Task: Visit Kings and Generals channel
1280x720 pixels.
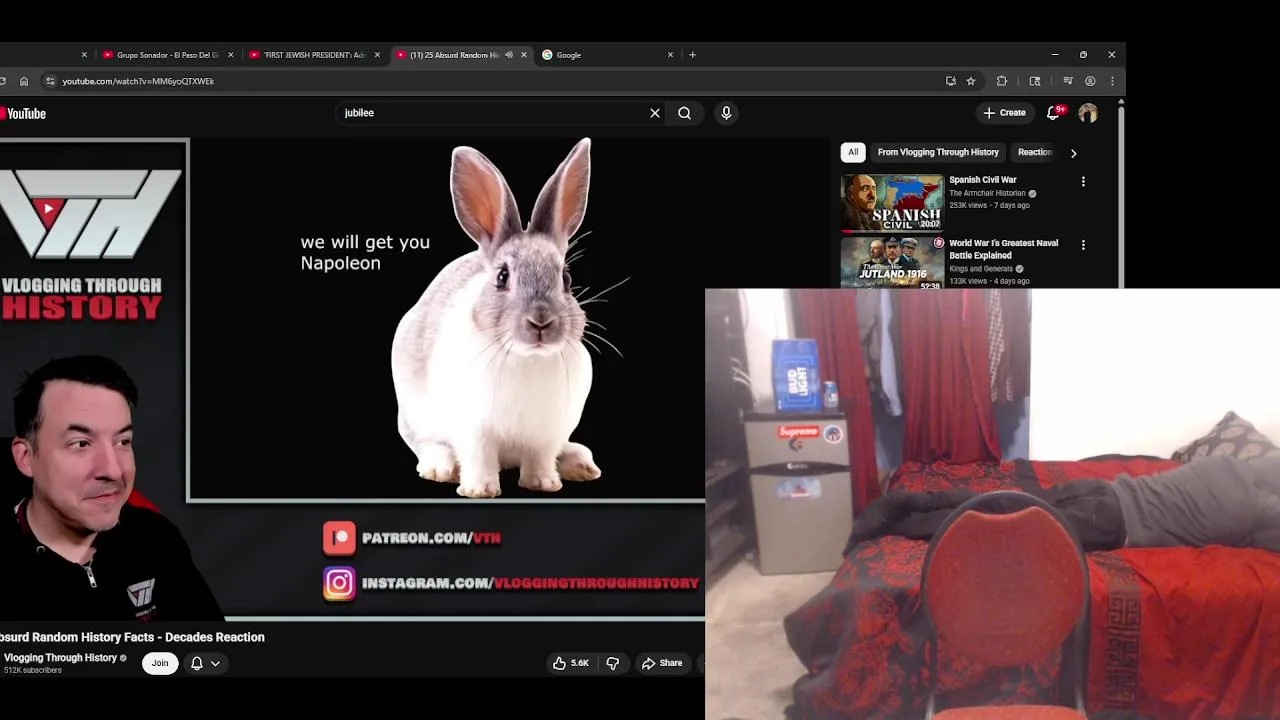Action: coord(981,269)
